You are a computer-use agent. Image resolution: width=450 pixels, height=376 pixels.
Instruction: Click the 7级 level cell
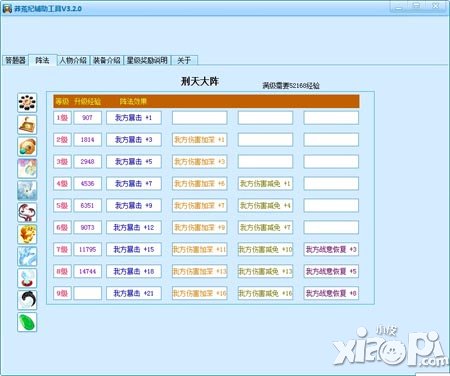tap(62, 249)
